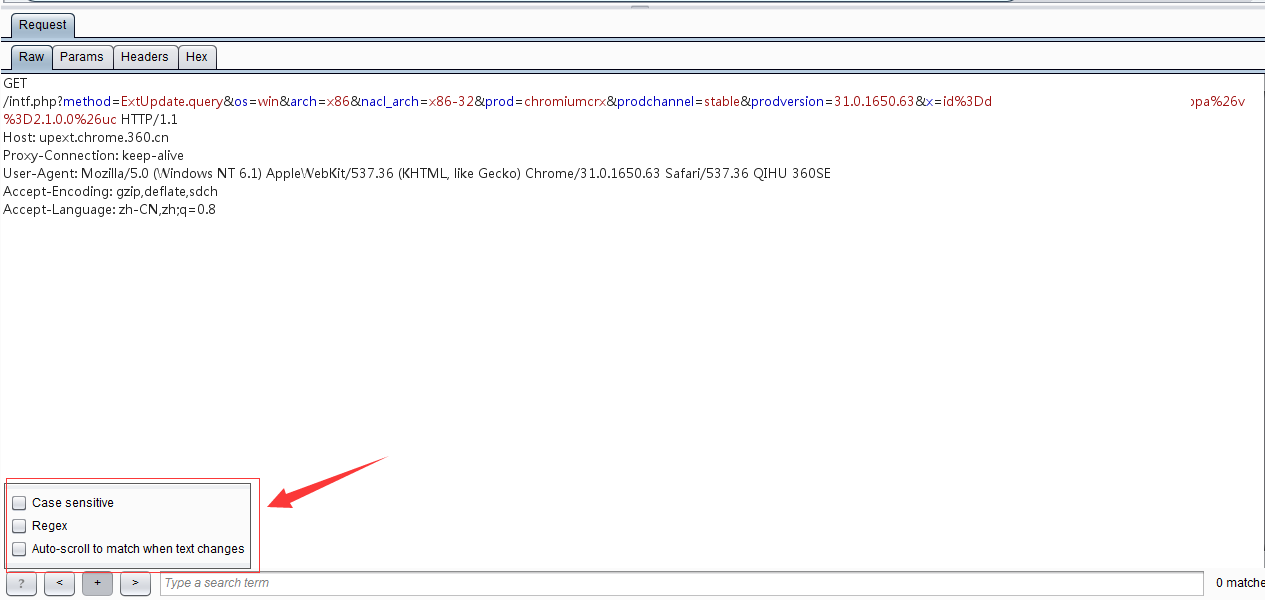Viewport: 1265px width, 600px height.
Task: Click the Host: upext.chrome.360.cn header line
Action: 85,137
